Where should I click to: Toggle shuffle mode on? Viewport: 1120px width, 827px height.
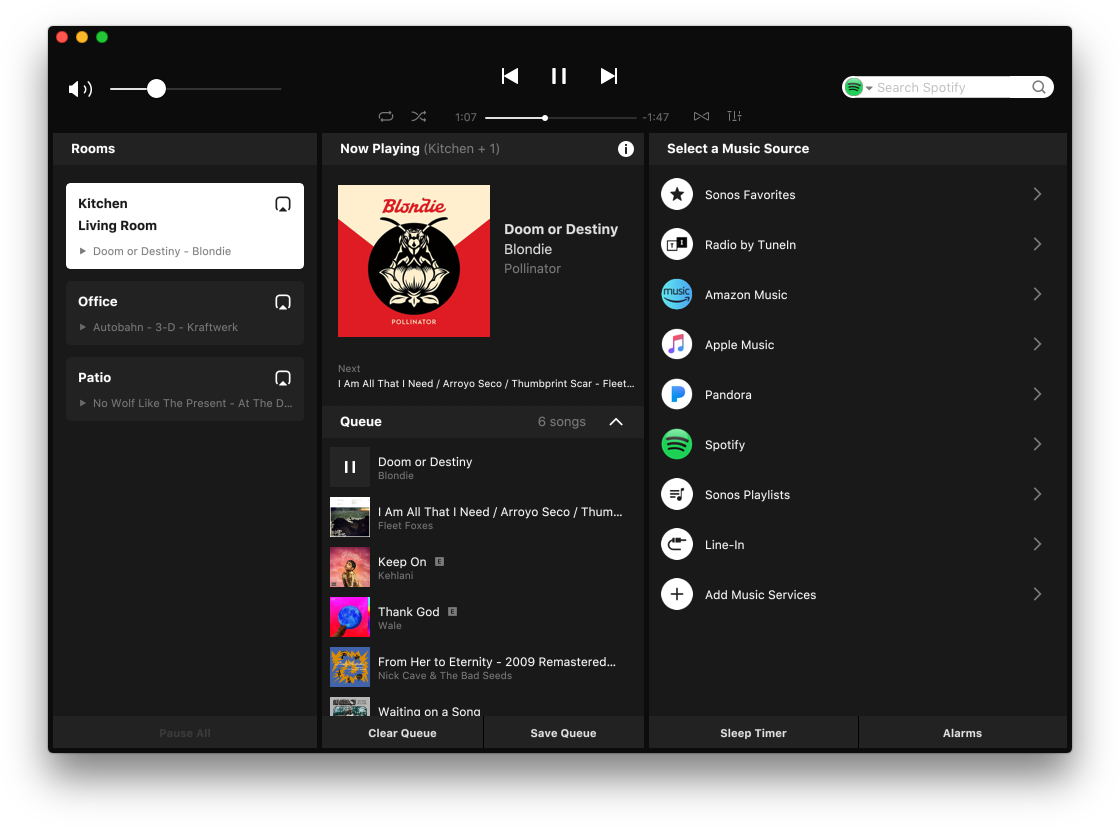click(x=419, y=116)
